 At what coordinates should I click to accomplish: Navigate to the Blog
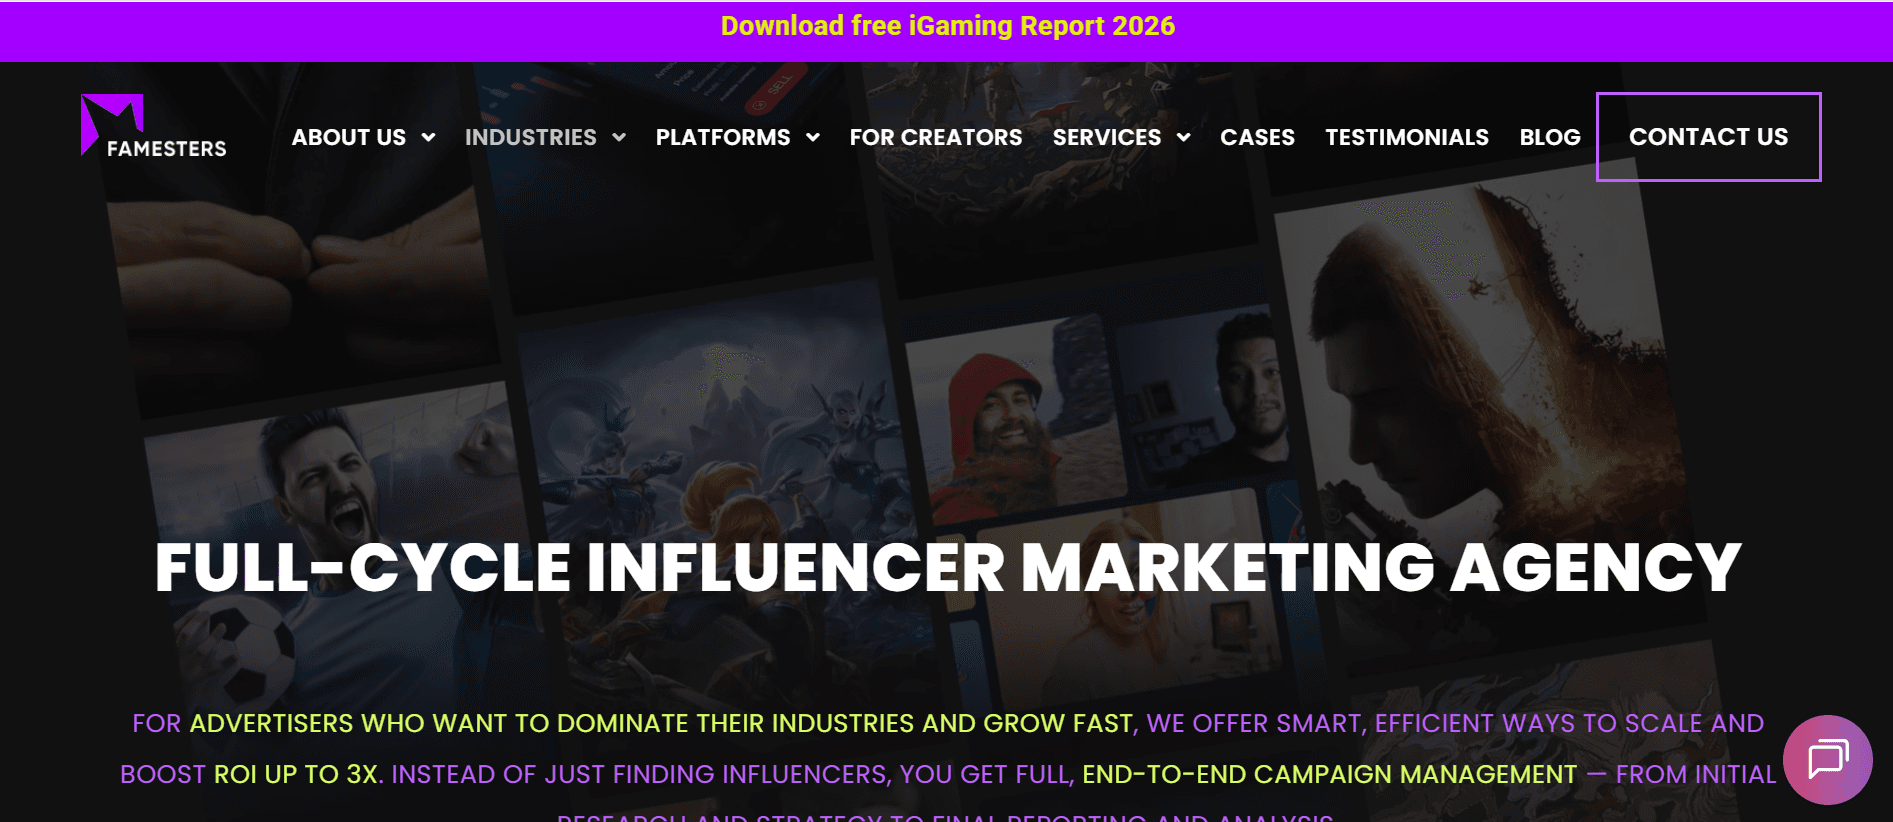tap(1550, 137)
